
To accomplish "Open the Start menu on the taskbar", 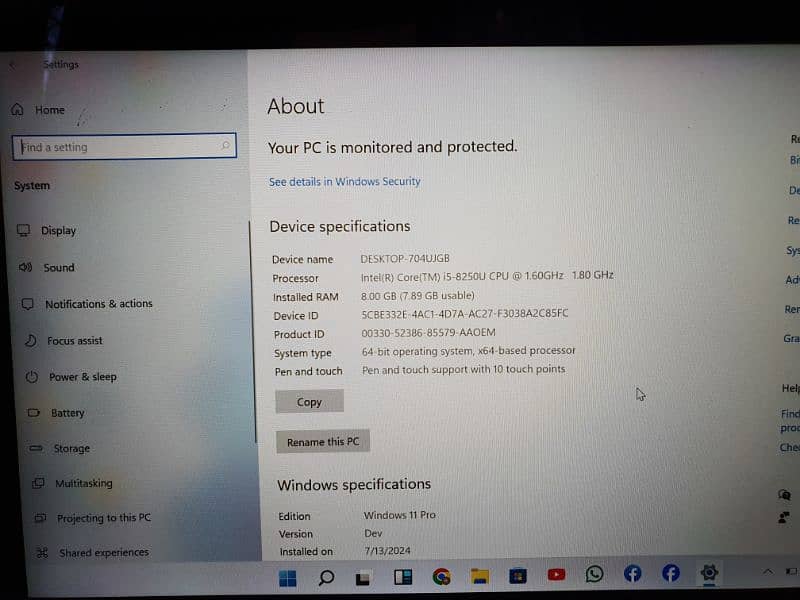I will tap(288, 577).
